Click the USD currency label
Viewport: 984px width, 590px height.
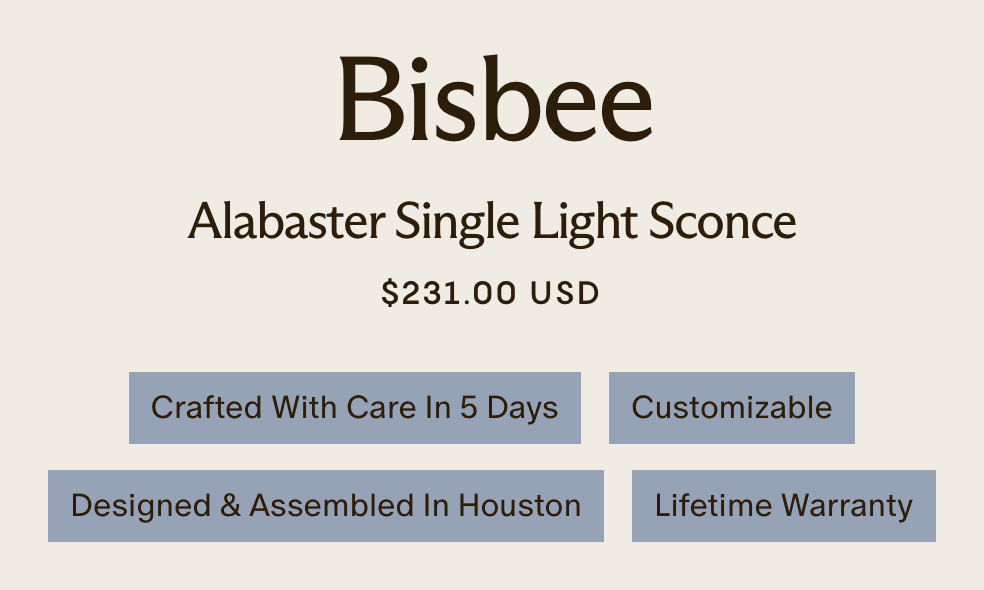565,293
